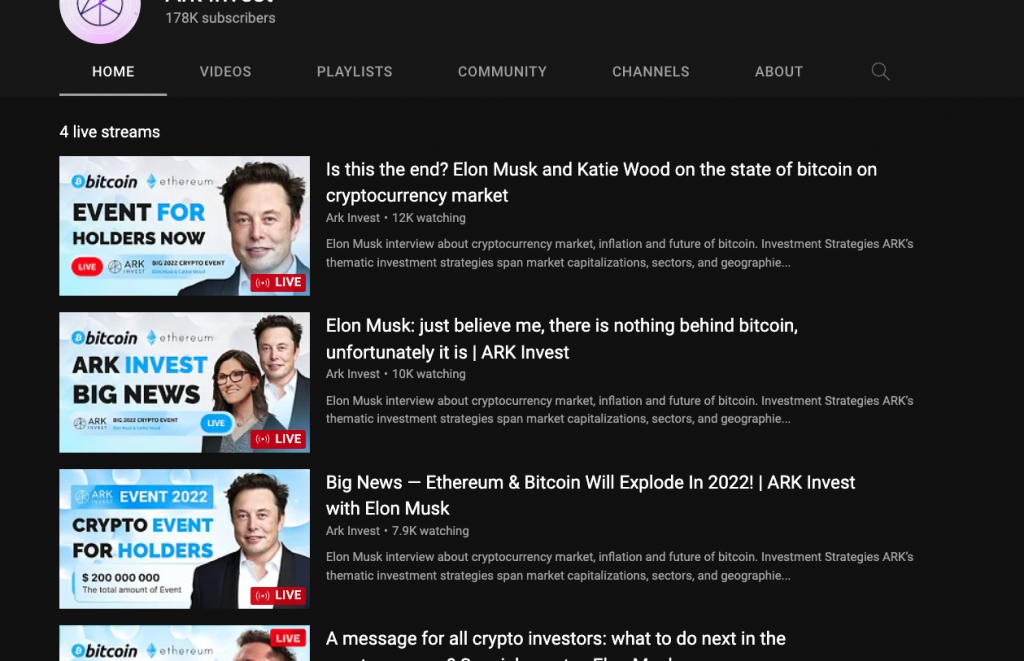Image resolution: width=1024 pixels, height=661 pixels.
Task: Switch to the Videos tab
Action: pos(225,72)
